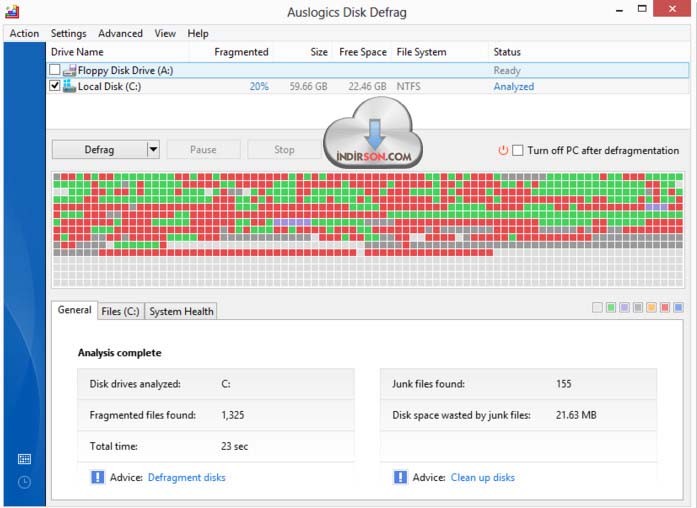This screenshot has width=697, height=508.
Task: Enable Turn off PC after defragmentation
Action: 518,150
